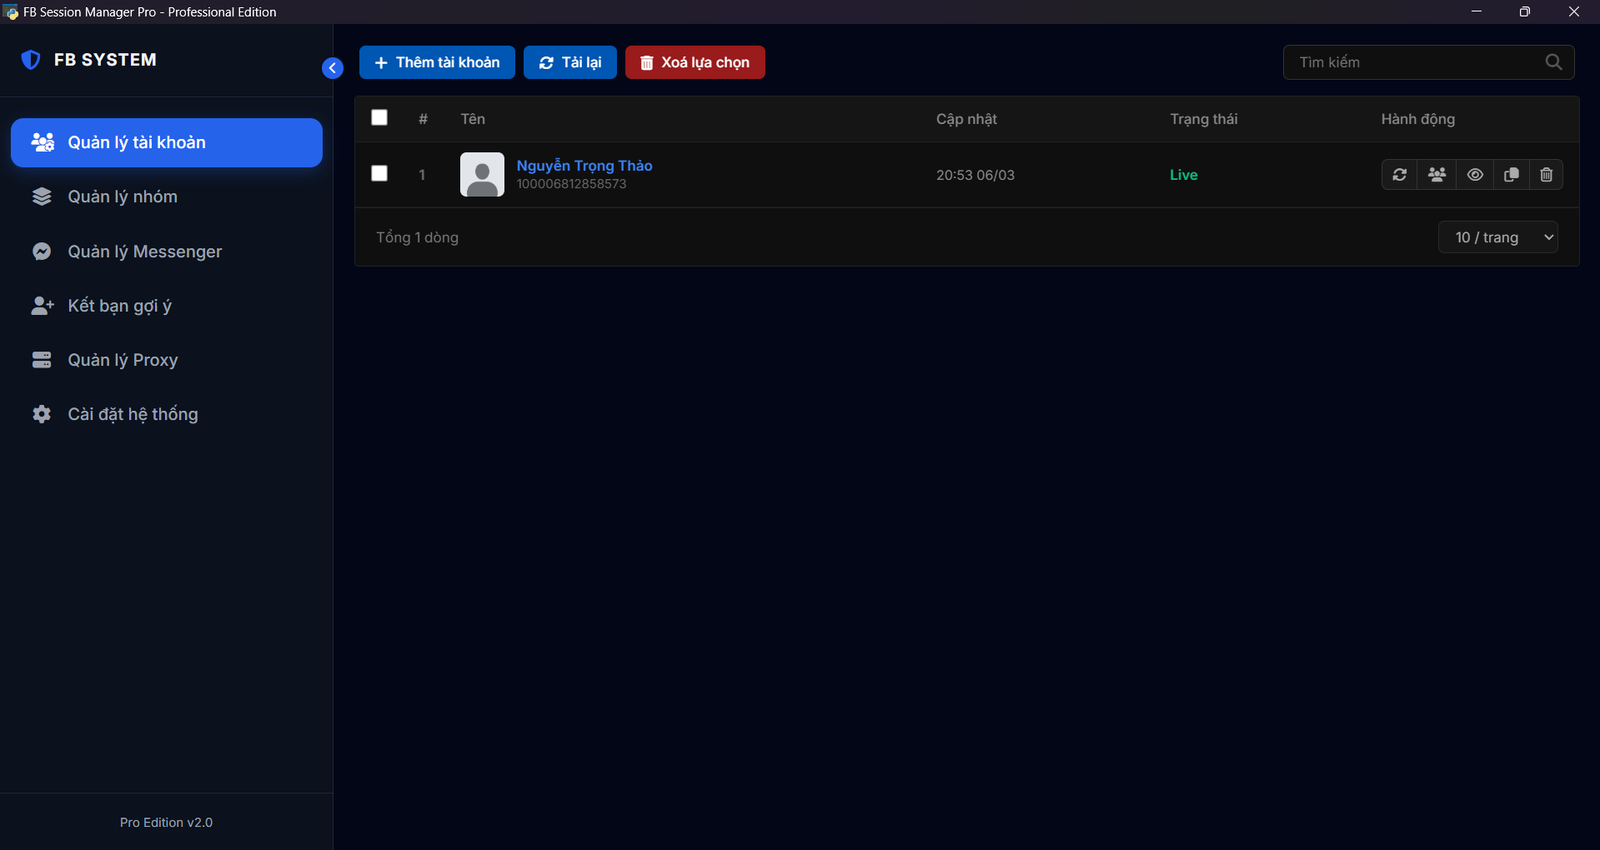
Task: Click the Pro Edition v2.0 label
Action: click(166, 823)
